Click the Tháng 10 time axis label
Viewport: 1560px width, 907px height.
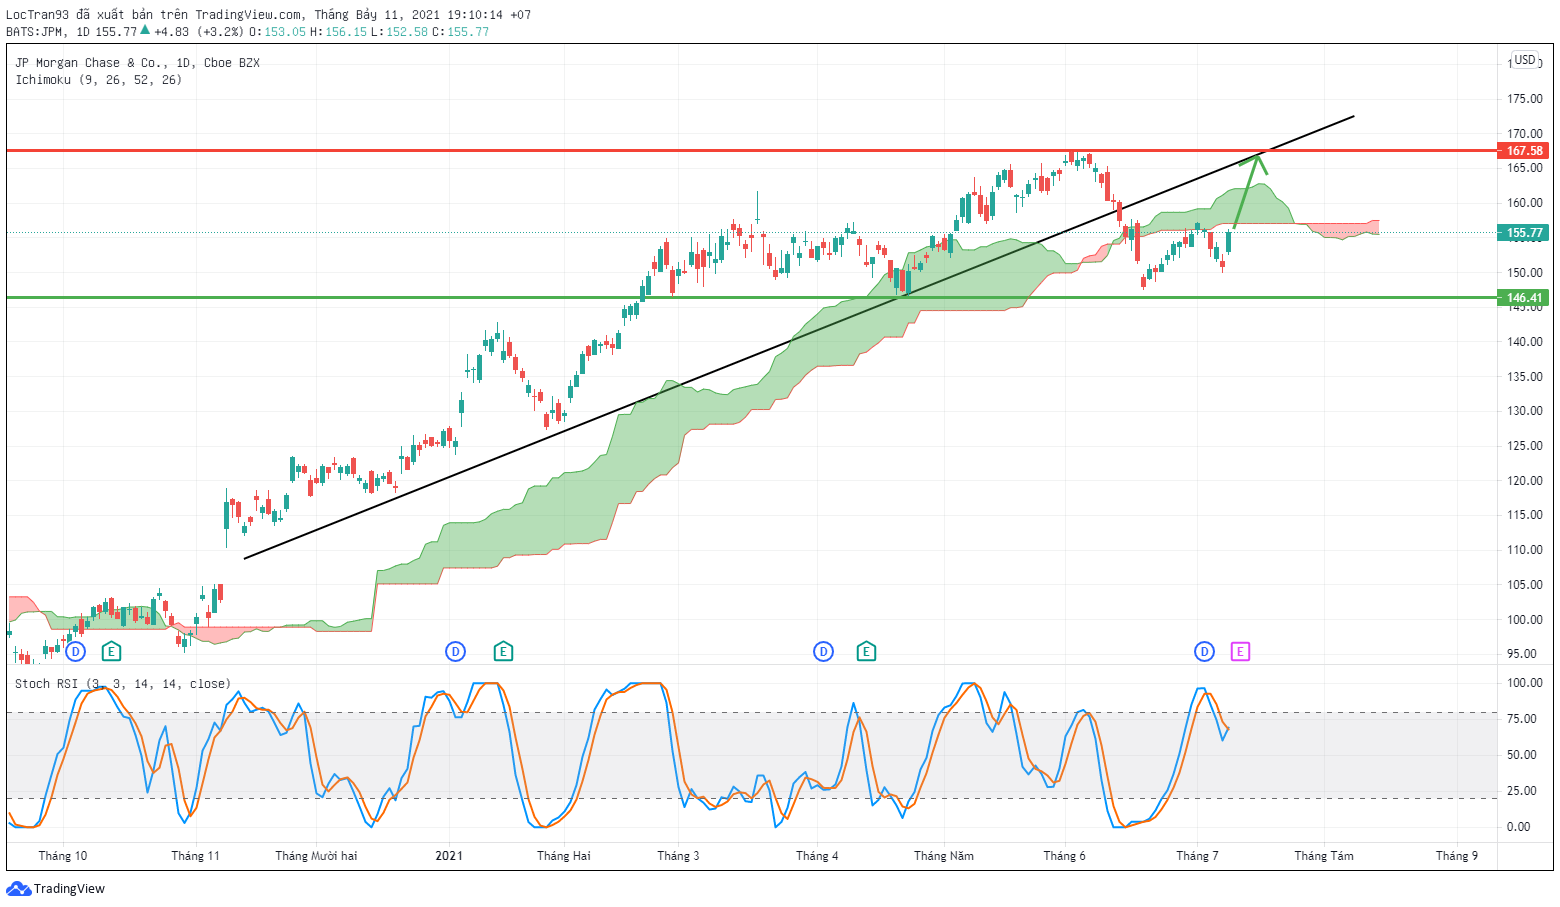(x=62, y=856)
